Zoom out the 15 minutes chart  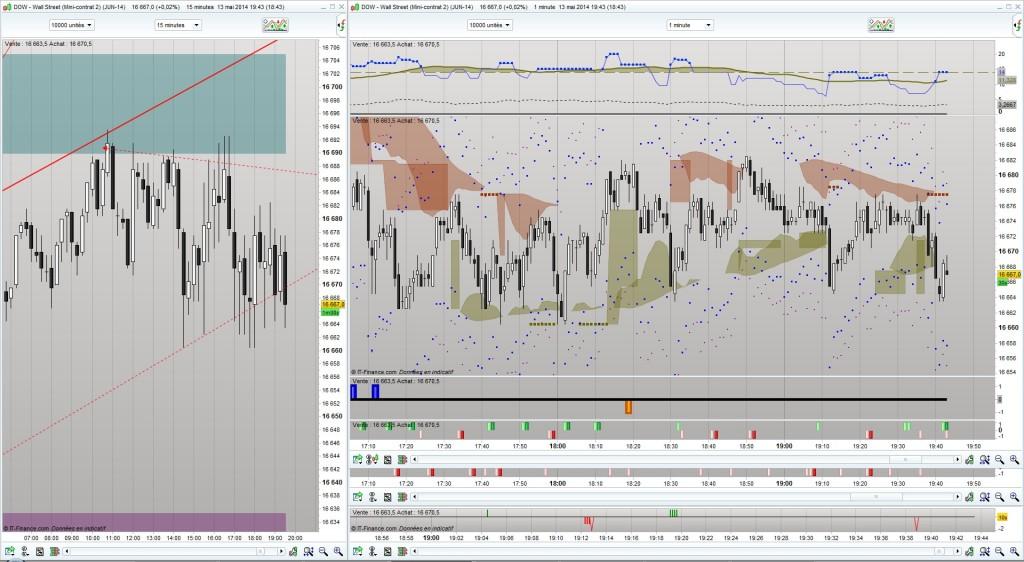323,552
